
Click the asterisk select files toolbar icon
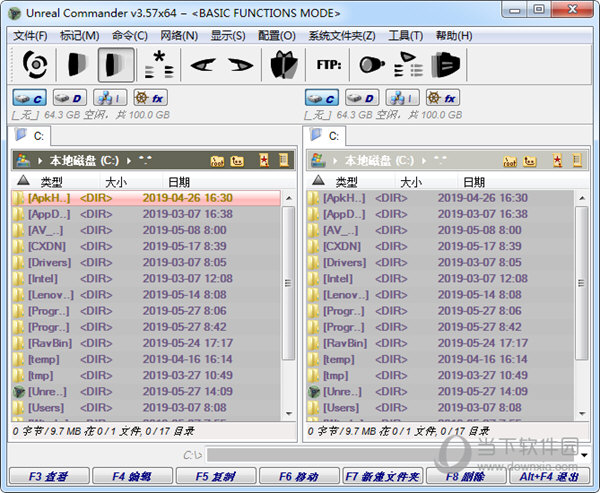[x=159, y=64]
